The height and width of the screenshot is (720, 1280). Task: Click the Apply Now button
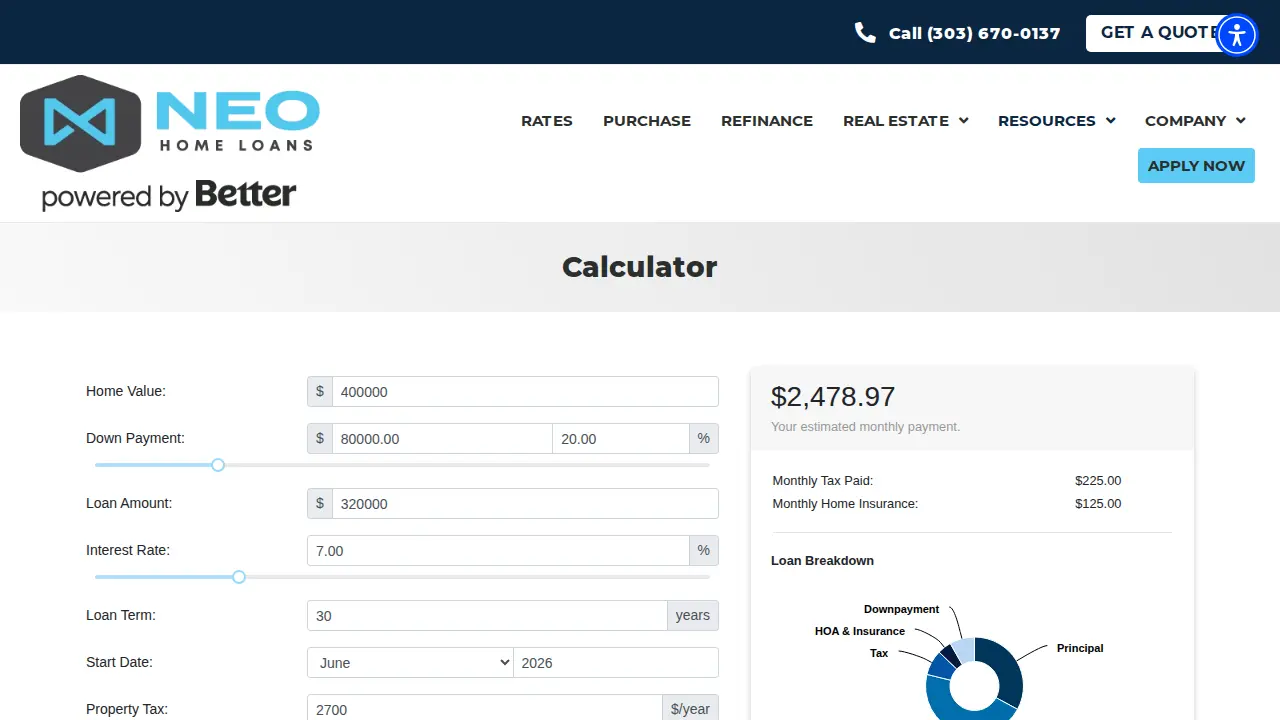(x=1196, y=166)
